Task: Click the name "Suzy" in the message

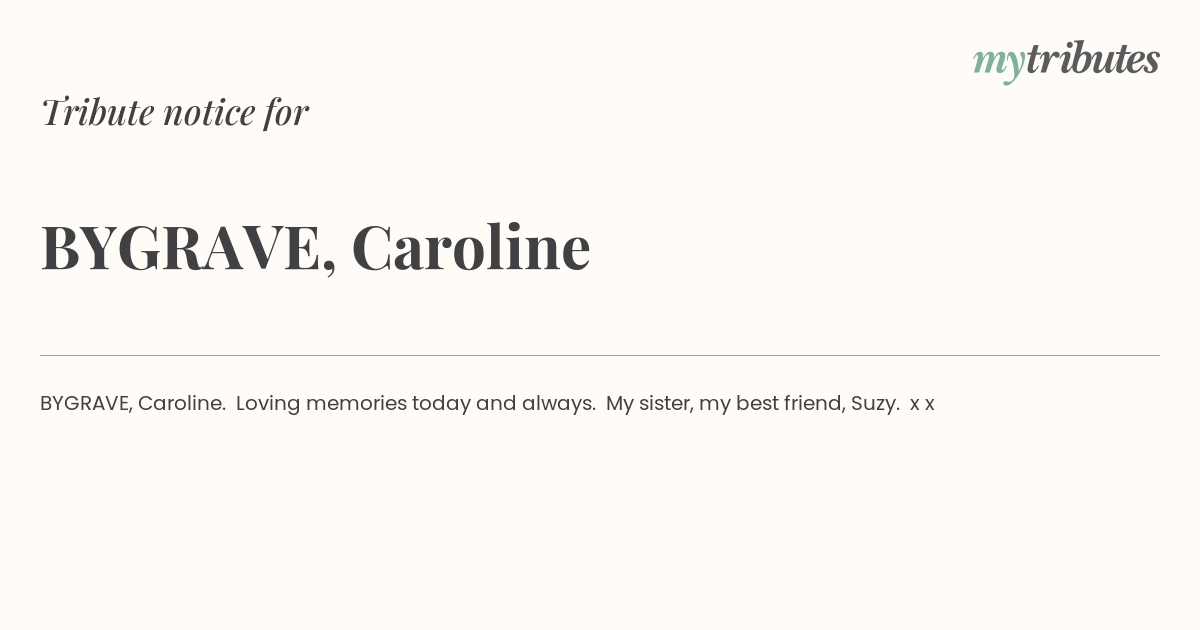Action: 874,404
